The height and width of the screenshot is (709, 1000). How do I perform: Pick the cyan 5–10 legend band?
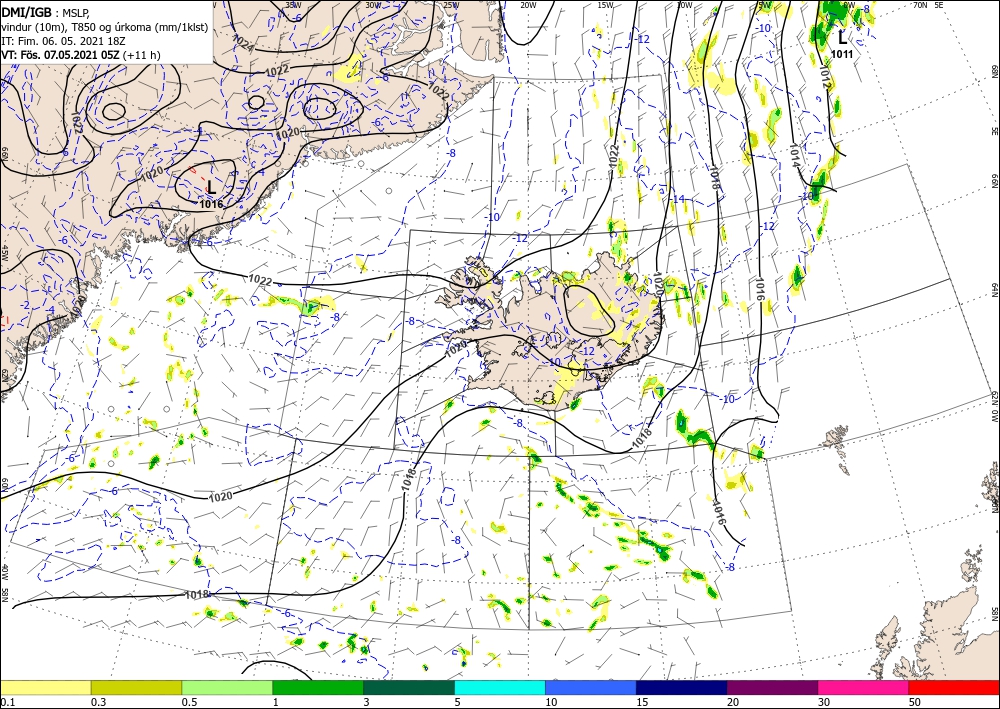click(500, 687)
